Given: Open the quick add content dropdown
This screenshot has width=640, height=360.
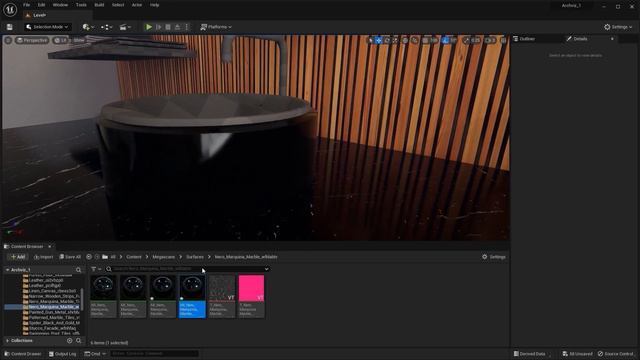Looking at the screenshot, I should (x=88, y=27).
